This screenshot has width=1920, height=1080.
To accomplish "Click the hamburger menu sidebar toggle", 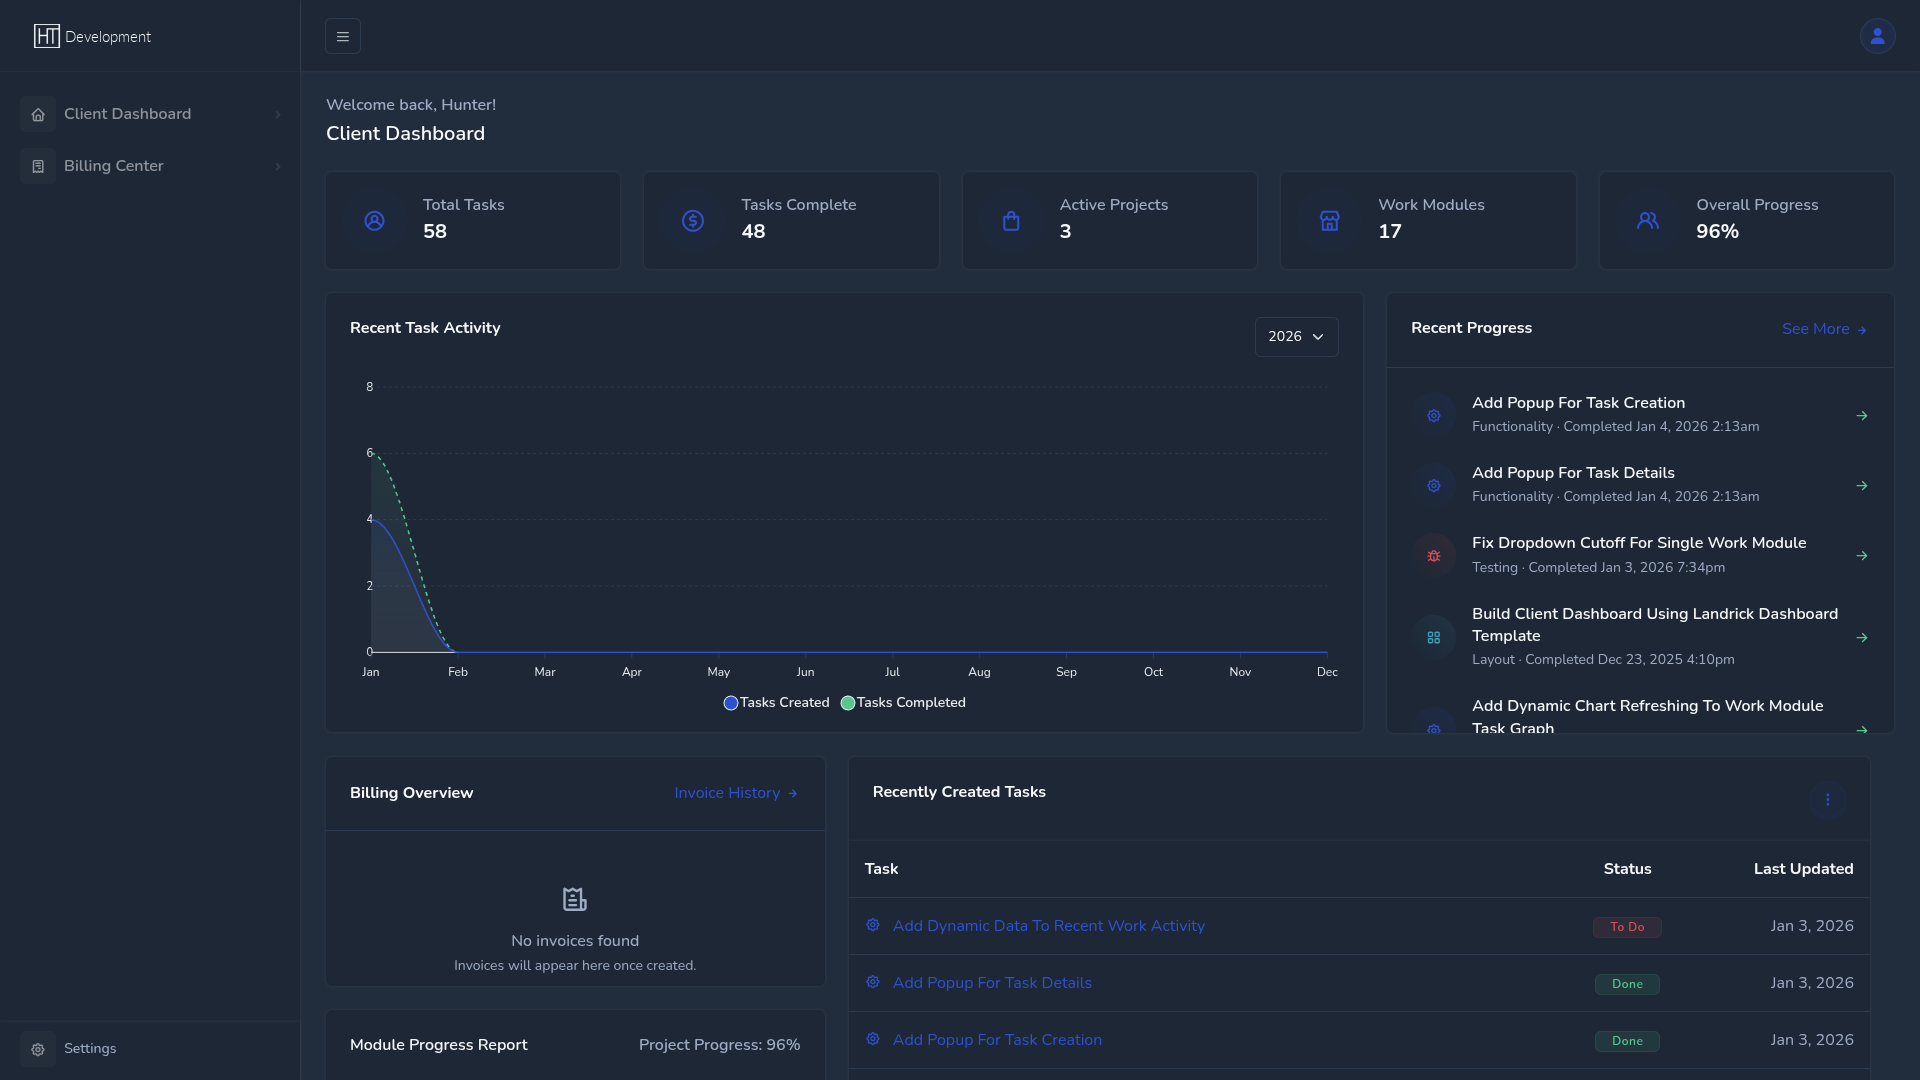I will (x=343, y=37).
